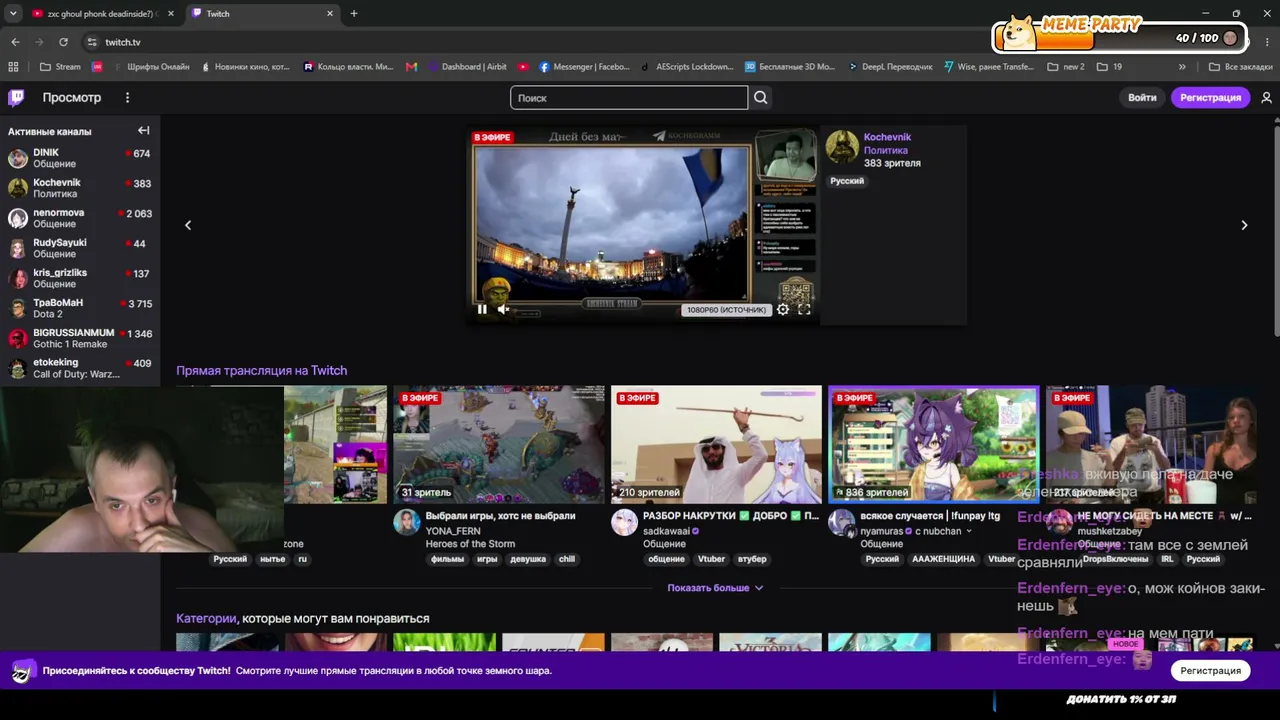Reload the current page
This screenshot has width=1280, height=720.
pyautogui.click(x=63, y=42)
